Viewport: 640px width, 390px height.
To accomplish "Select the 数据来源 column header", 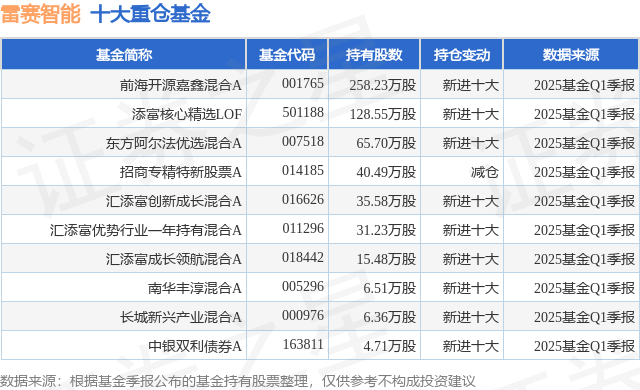I will (571, 55).
